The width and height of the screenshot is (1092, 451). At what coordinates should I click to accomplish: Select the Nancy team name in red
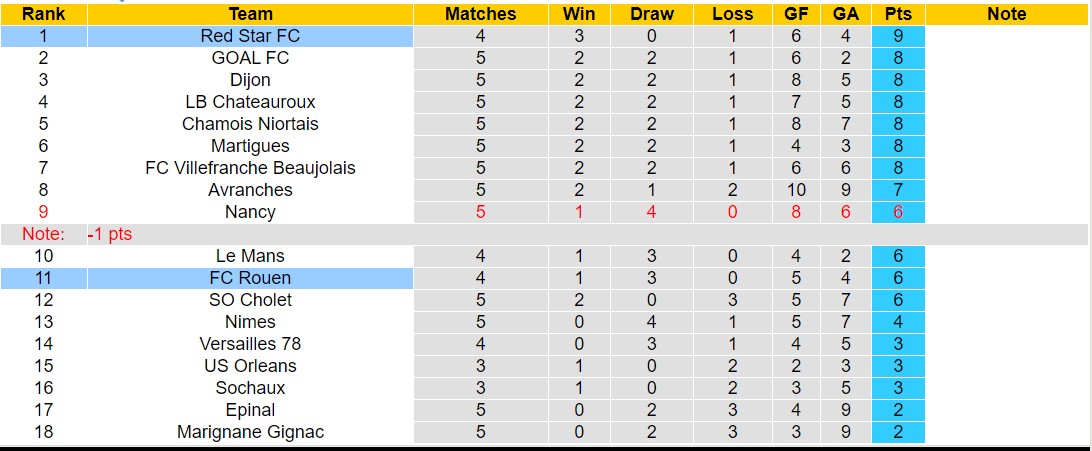(250, 212)
